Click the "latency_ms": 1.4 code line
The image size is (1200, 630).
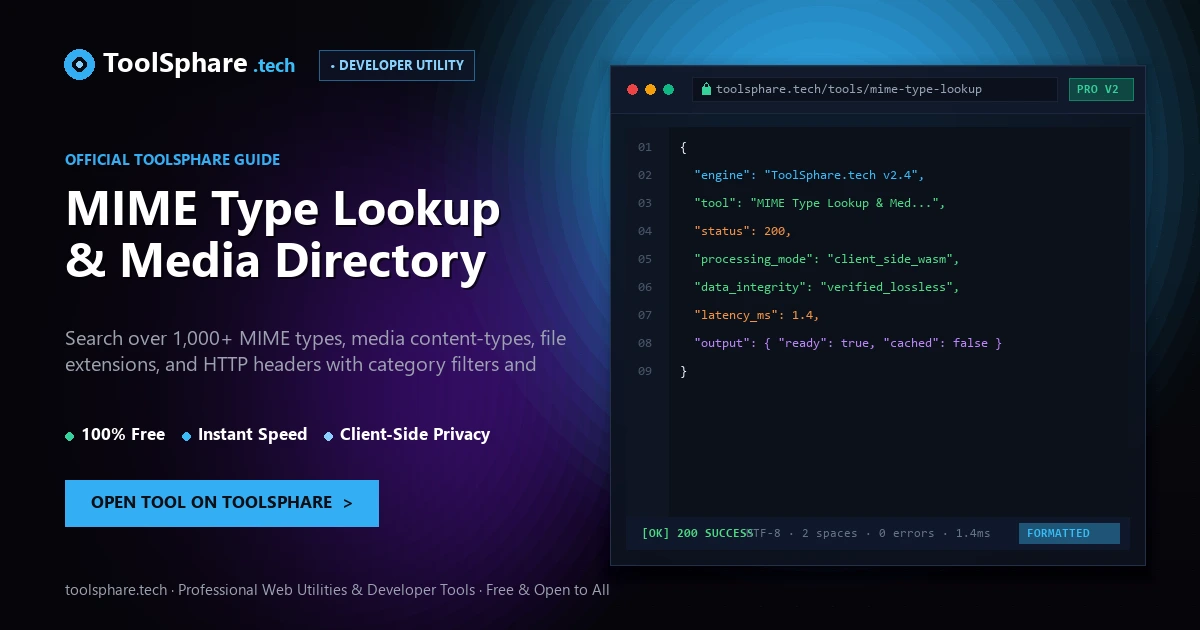coord(757,315)
